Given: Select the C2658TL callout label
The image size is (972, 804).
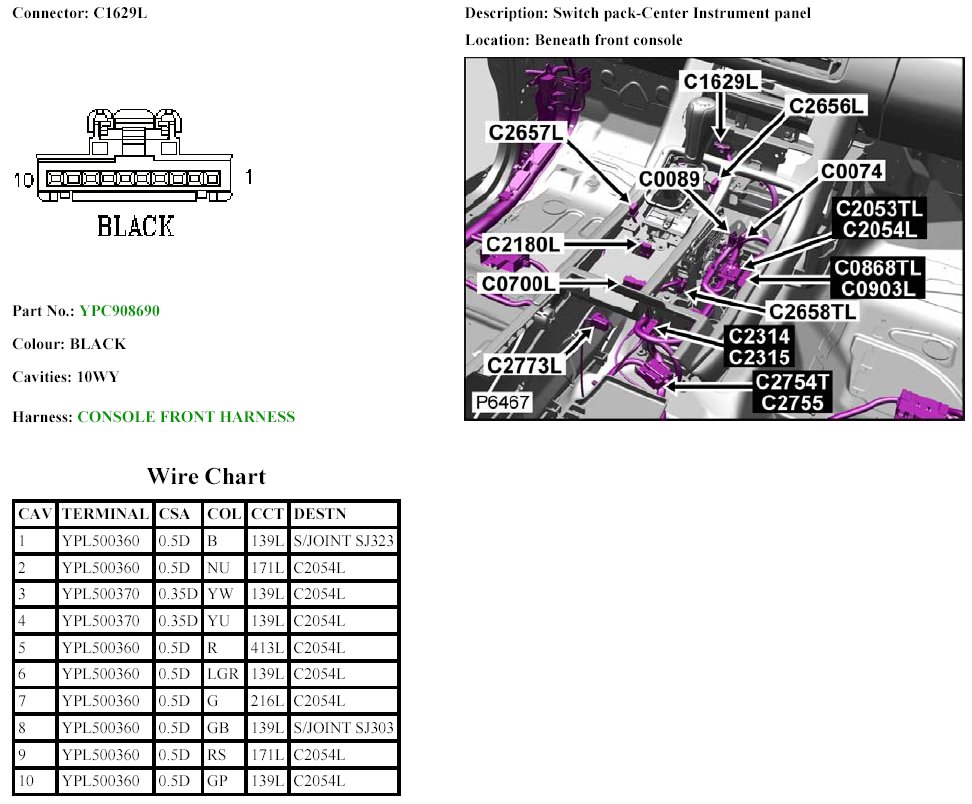Looking at the screenshot, I should click(x=812, y=311).
